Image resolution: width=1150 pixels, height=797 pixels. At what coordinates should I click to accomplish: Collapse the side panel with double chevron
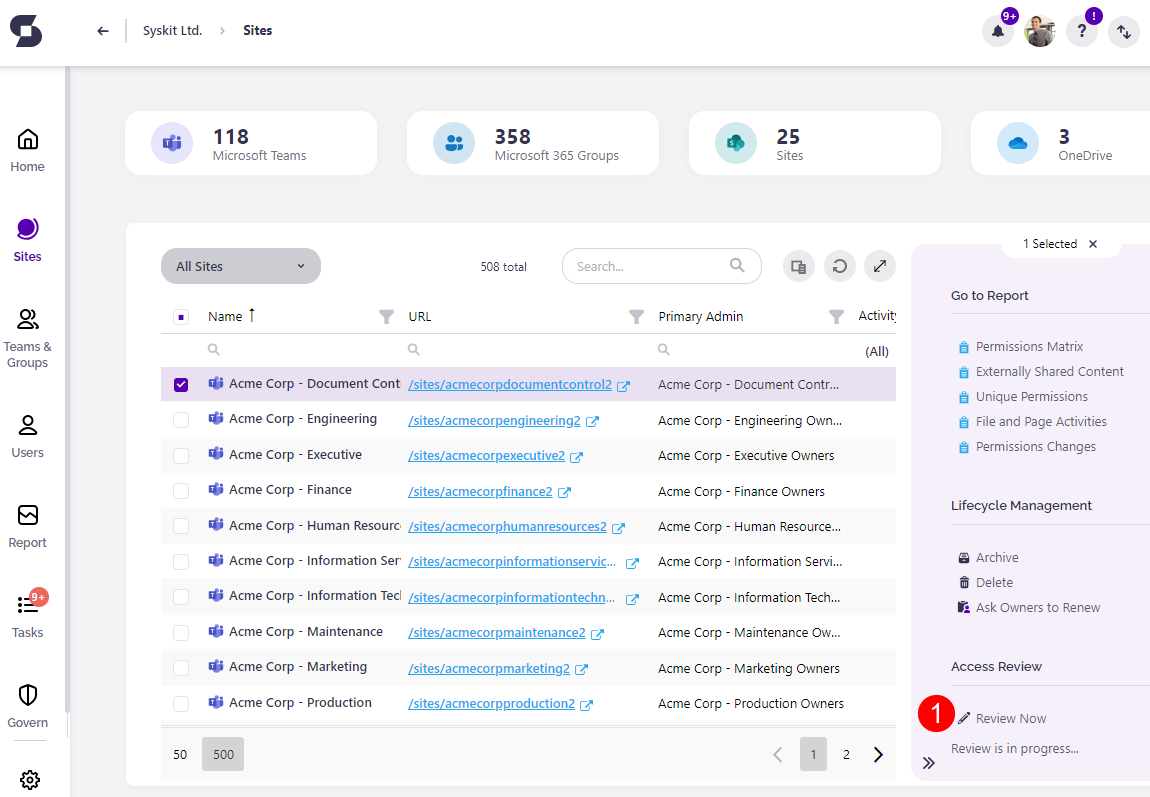click(929, 763)
